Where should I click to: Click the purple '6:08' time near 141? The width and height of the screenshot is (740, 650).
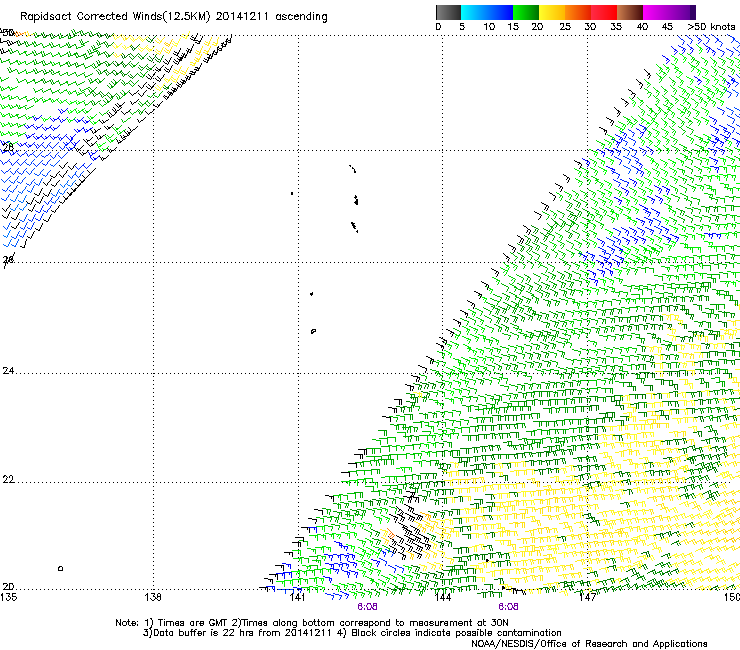coord(367,607)
